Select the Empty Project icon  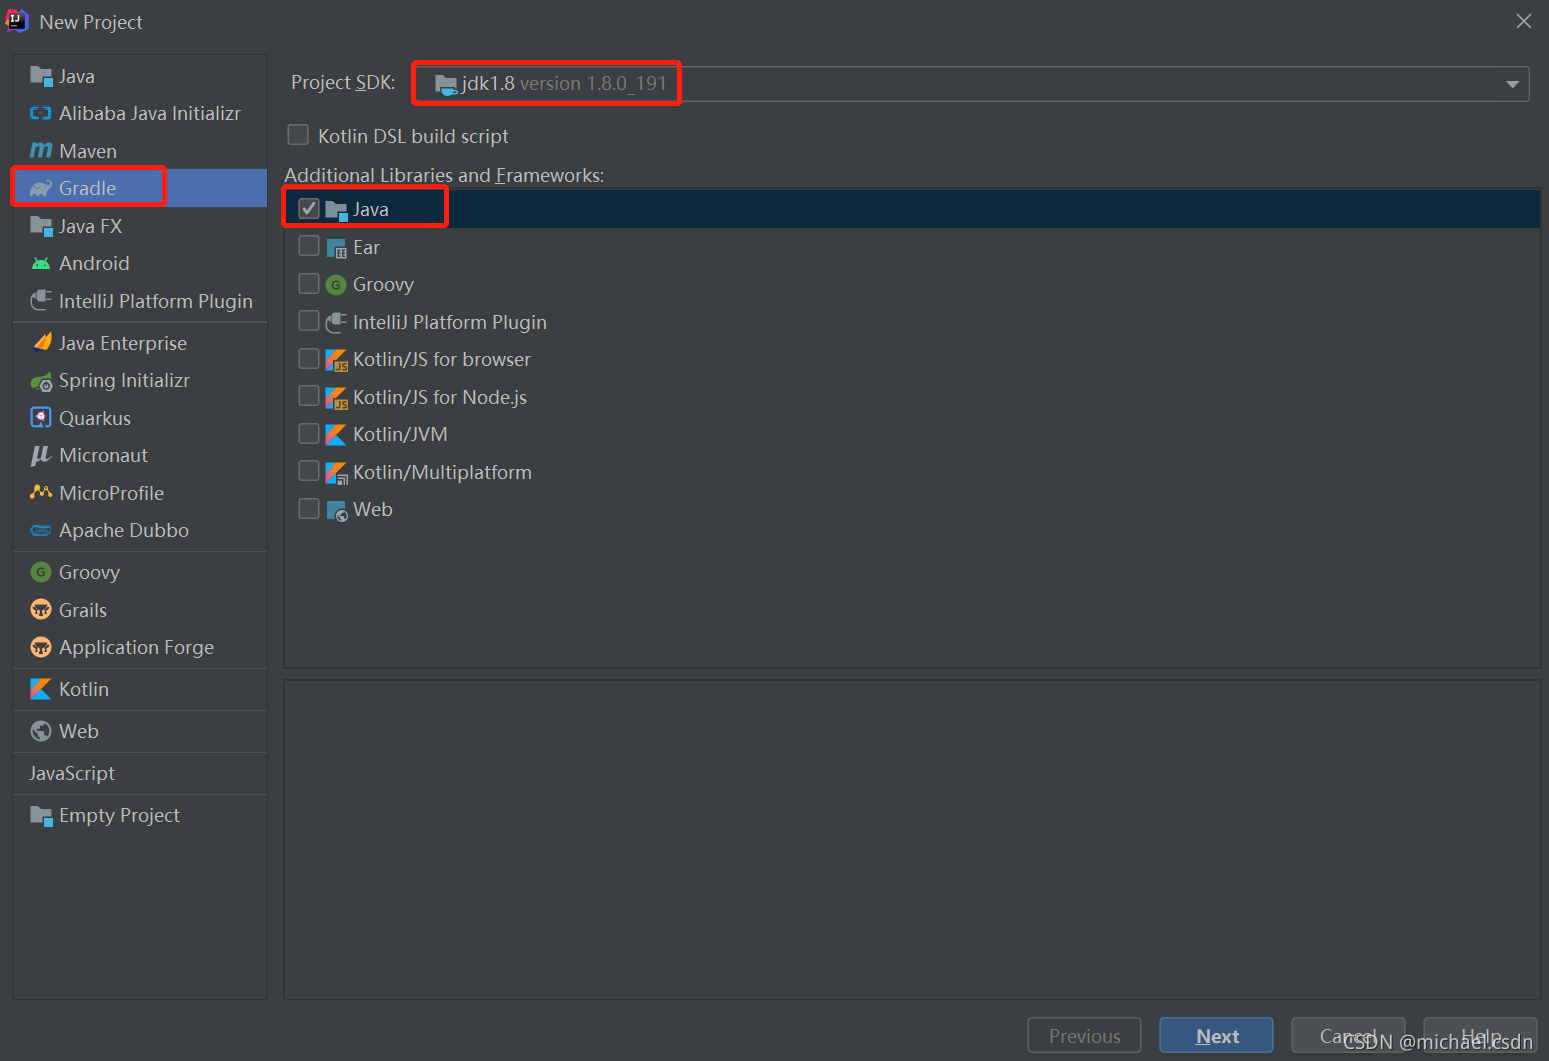tap(41, 815)
